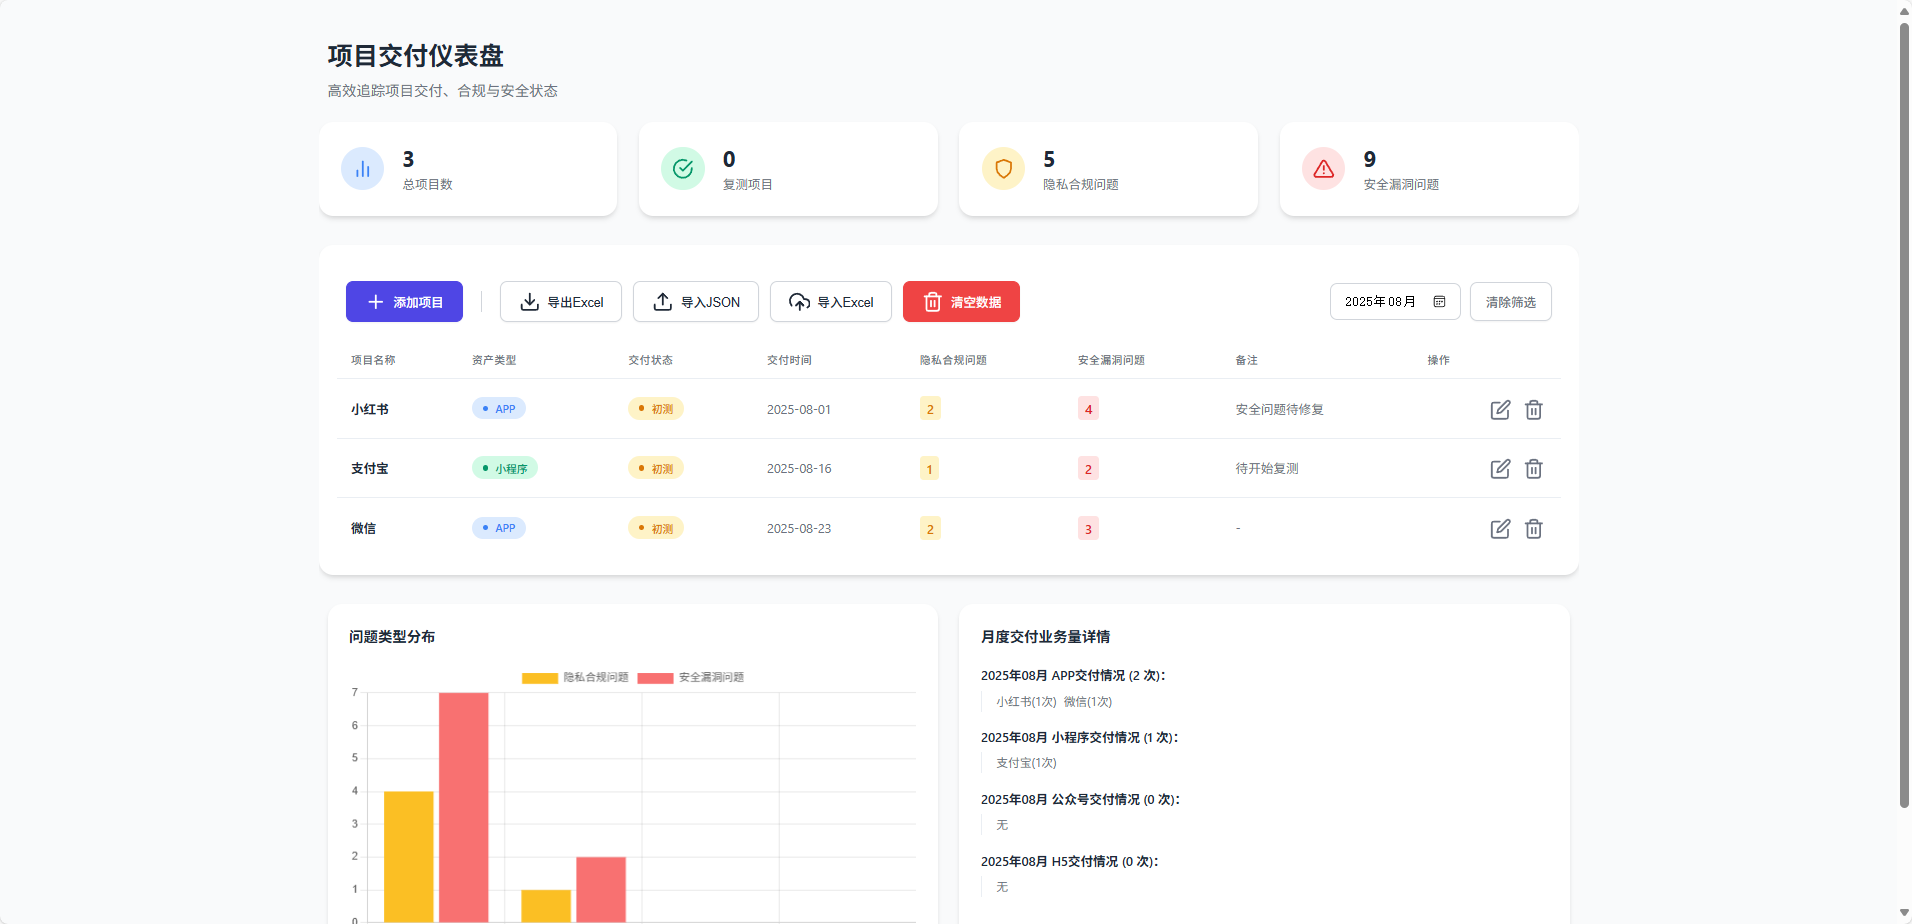Click the 导入Excel upload button

830,302
